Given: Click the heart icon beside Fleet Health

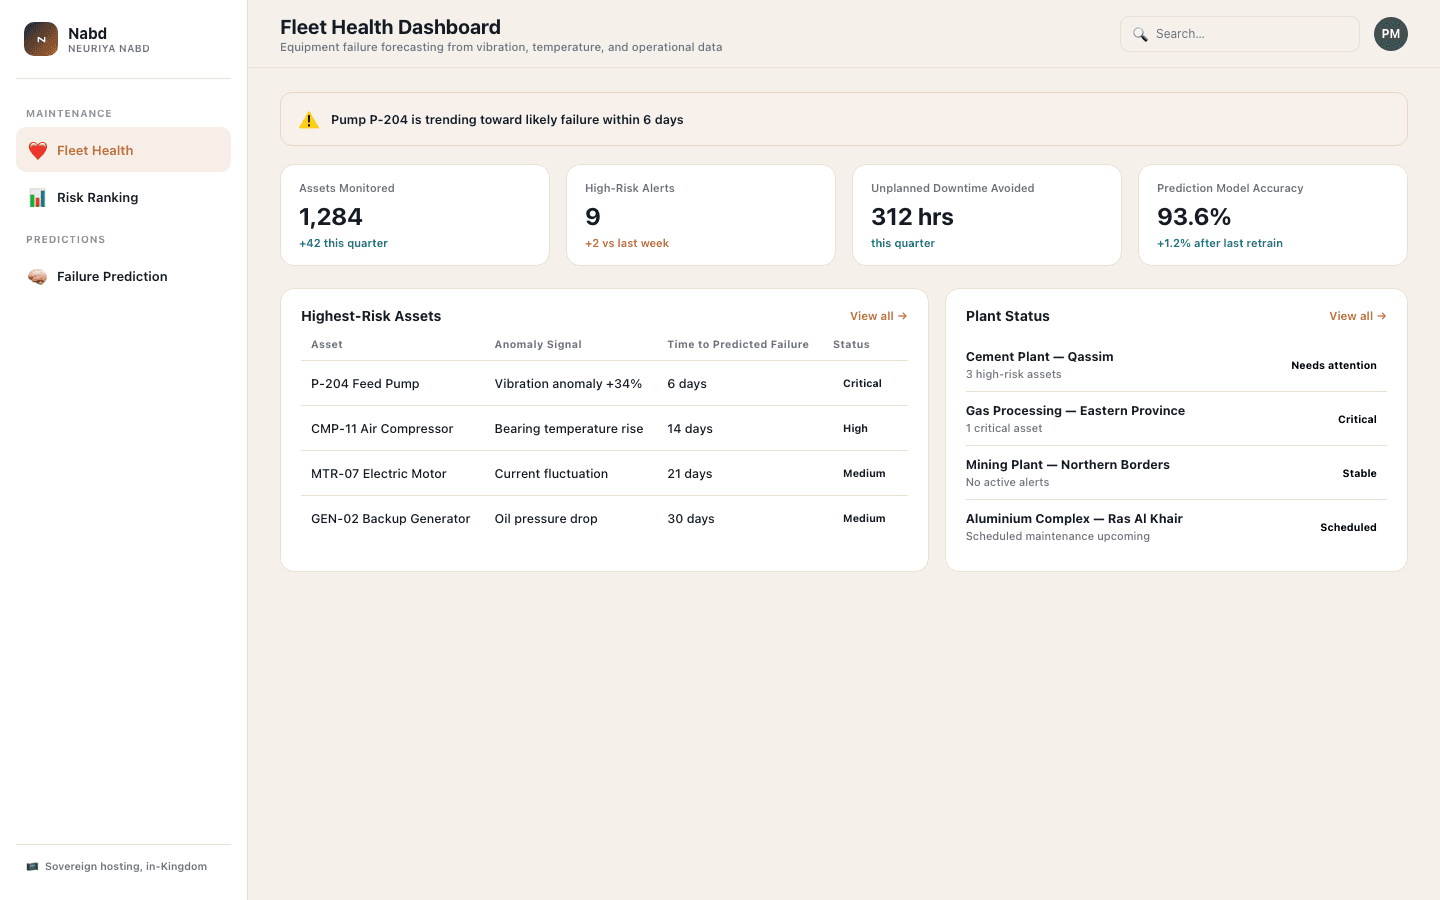Looking at the screenshot, I should tap(37, 150).
